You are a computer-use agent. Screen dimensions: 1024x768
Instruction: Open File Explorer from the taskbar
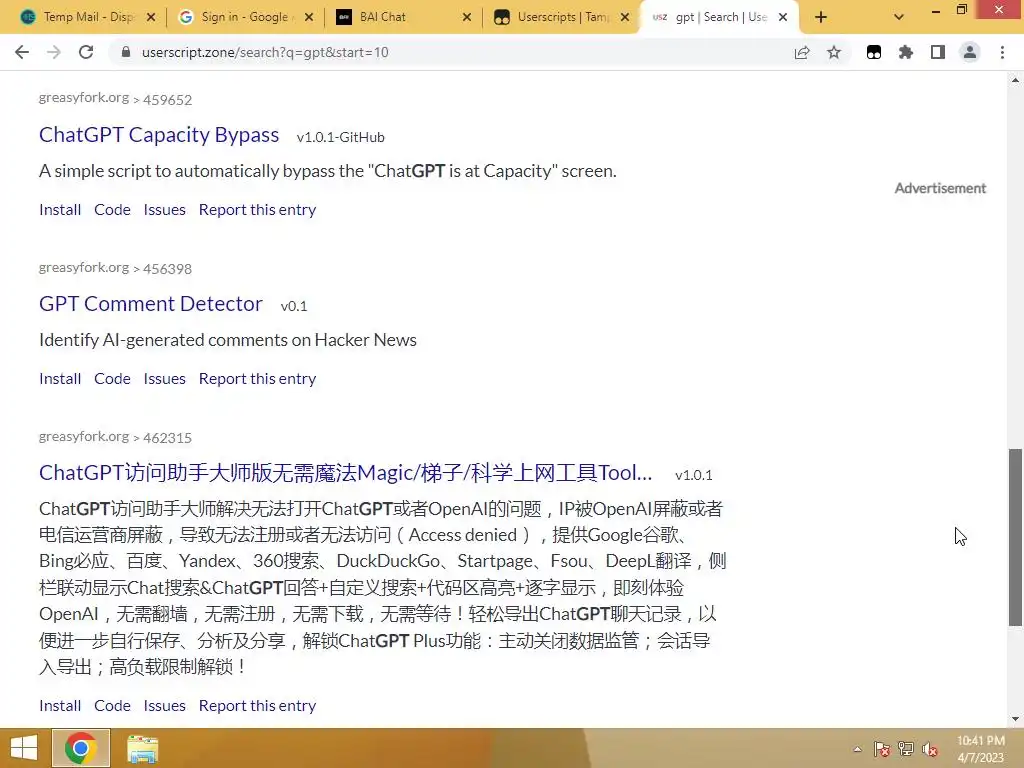[142, 749]
